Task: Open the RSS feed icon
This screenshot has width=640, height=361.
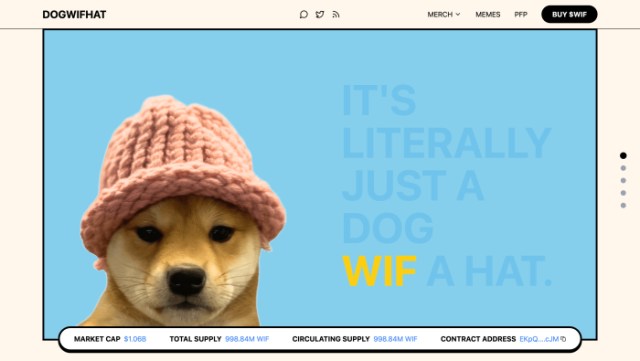Action: [336, 15]
